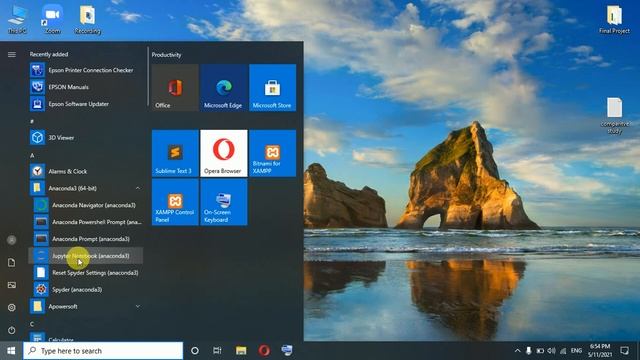
Task: Select comparative study file on desktop
Action: 614,116
